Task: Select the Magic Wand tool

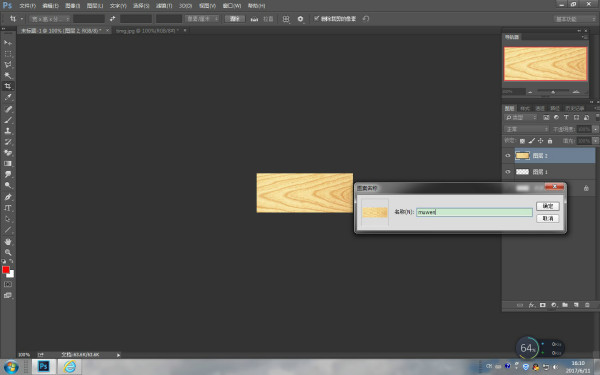Action: click(x=8, y=75)
